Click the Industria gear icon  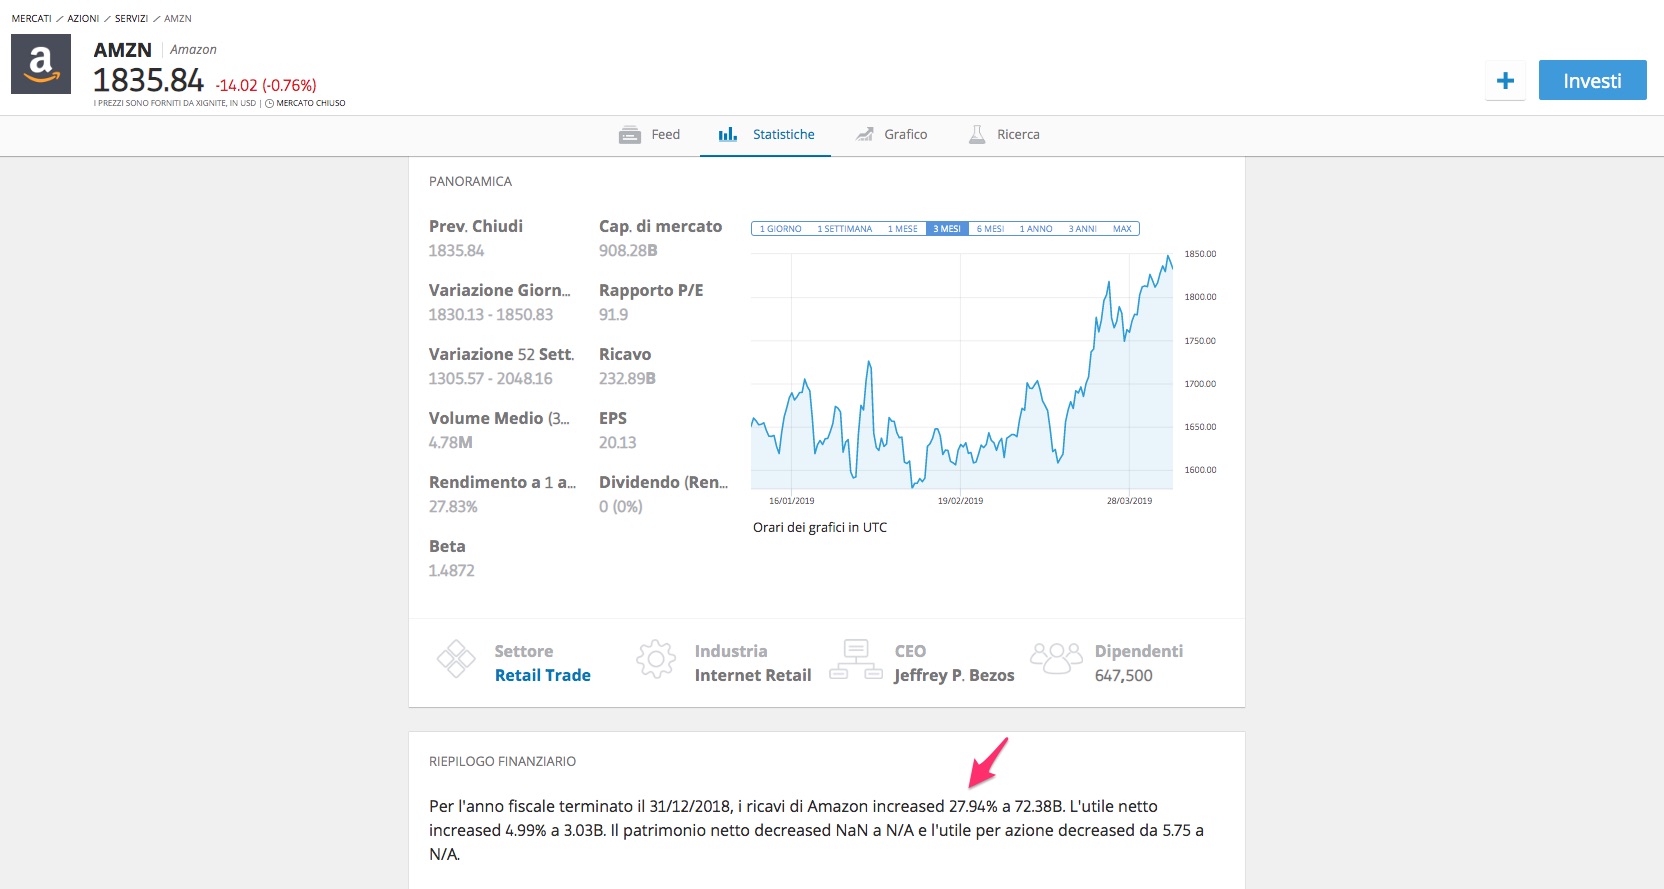[656, 659]
